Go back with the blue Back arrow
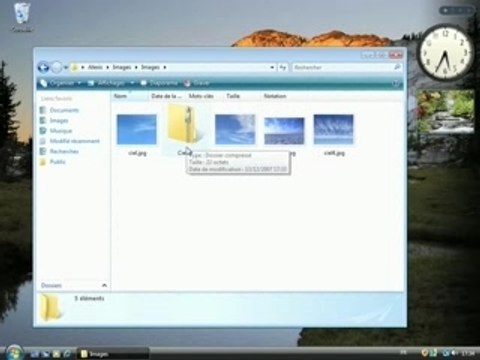This screenshot has width=480, height=360. [43, 68]
